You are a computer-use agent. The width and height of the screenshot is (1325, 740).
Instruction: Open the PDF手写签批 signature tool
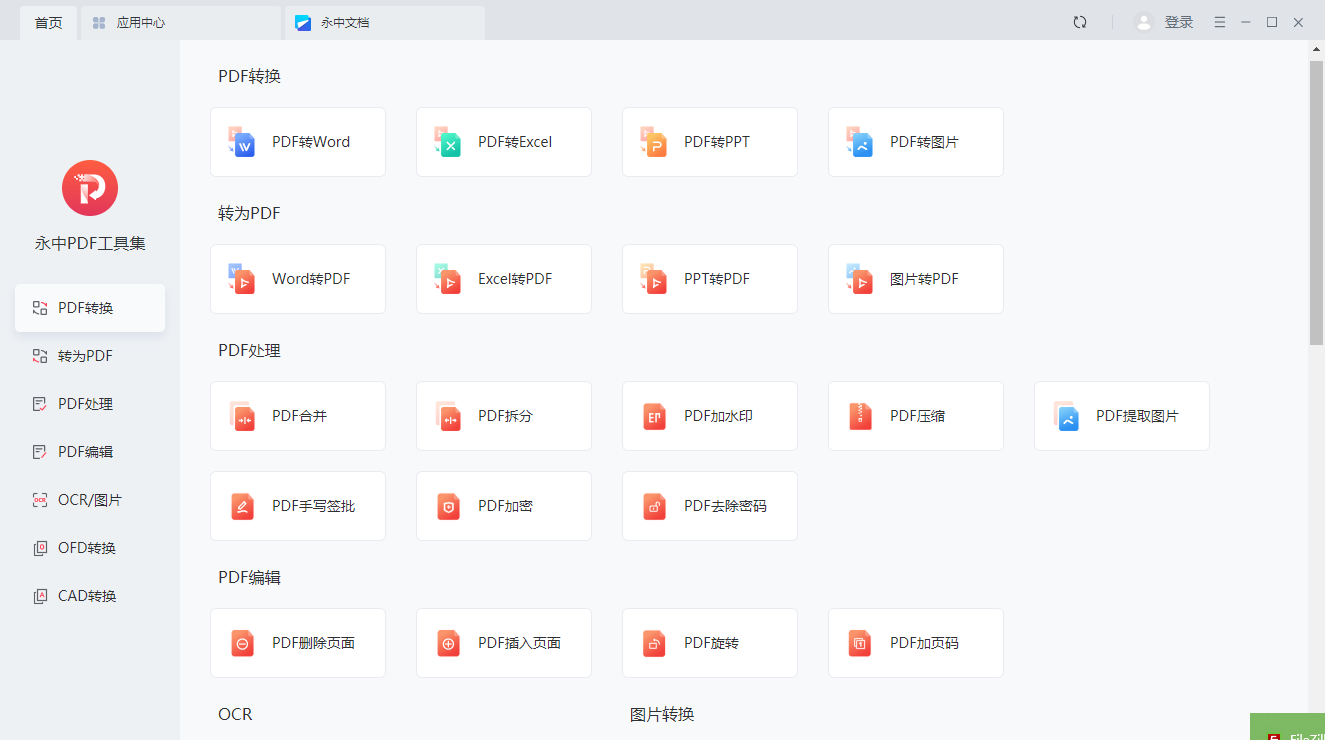coord(297,506)
